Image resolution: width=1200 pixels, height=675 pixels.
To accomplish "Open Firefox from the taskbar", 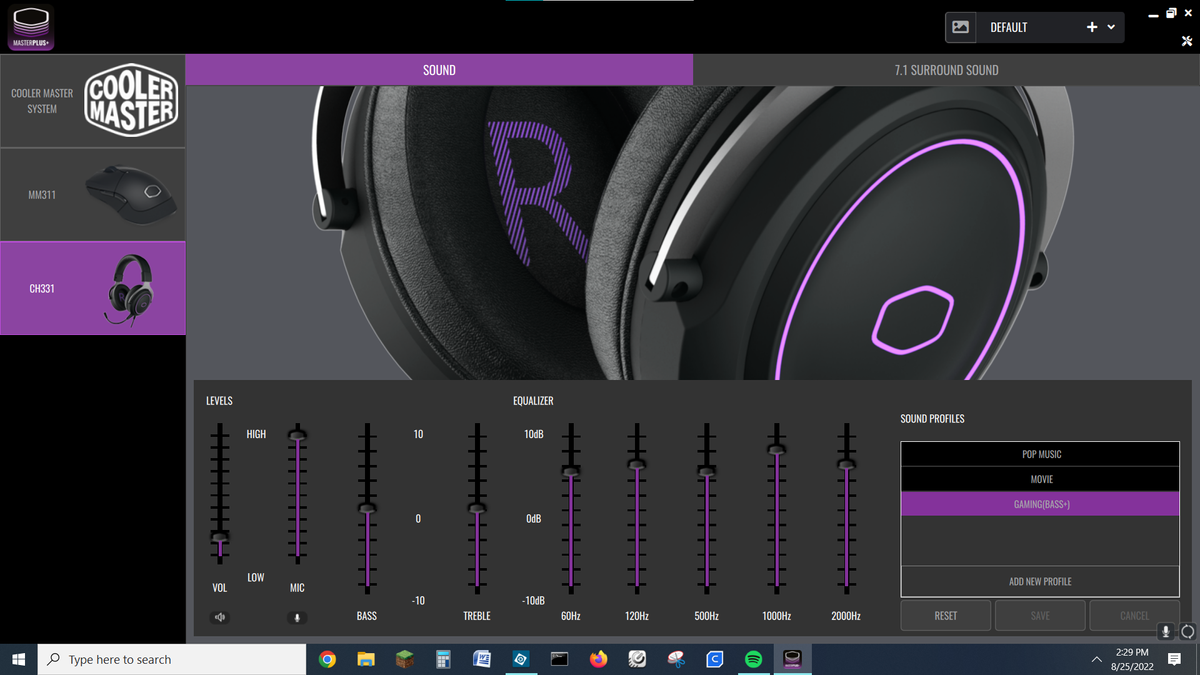I will tap(598, 659).
